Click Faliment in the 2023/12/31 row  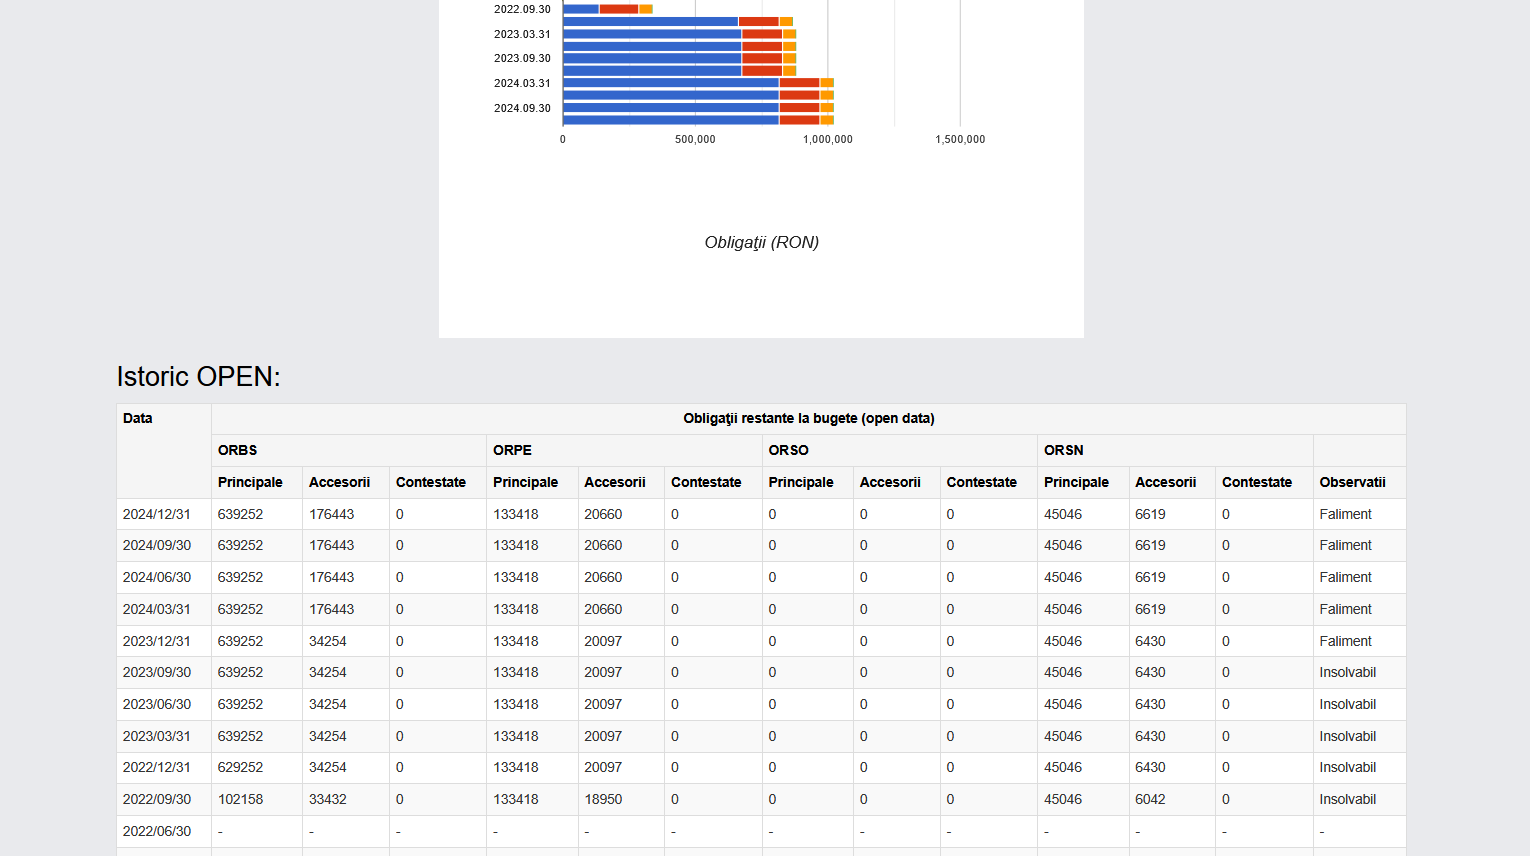pyautogui.click(x=1345, y=641)
